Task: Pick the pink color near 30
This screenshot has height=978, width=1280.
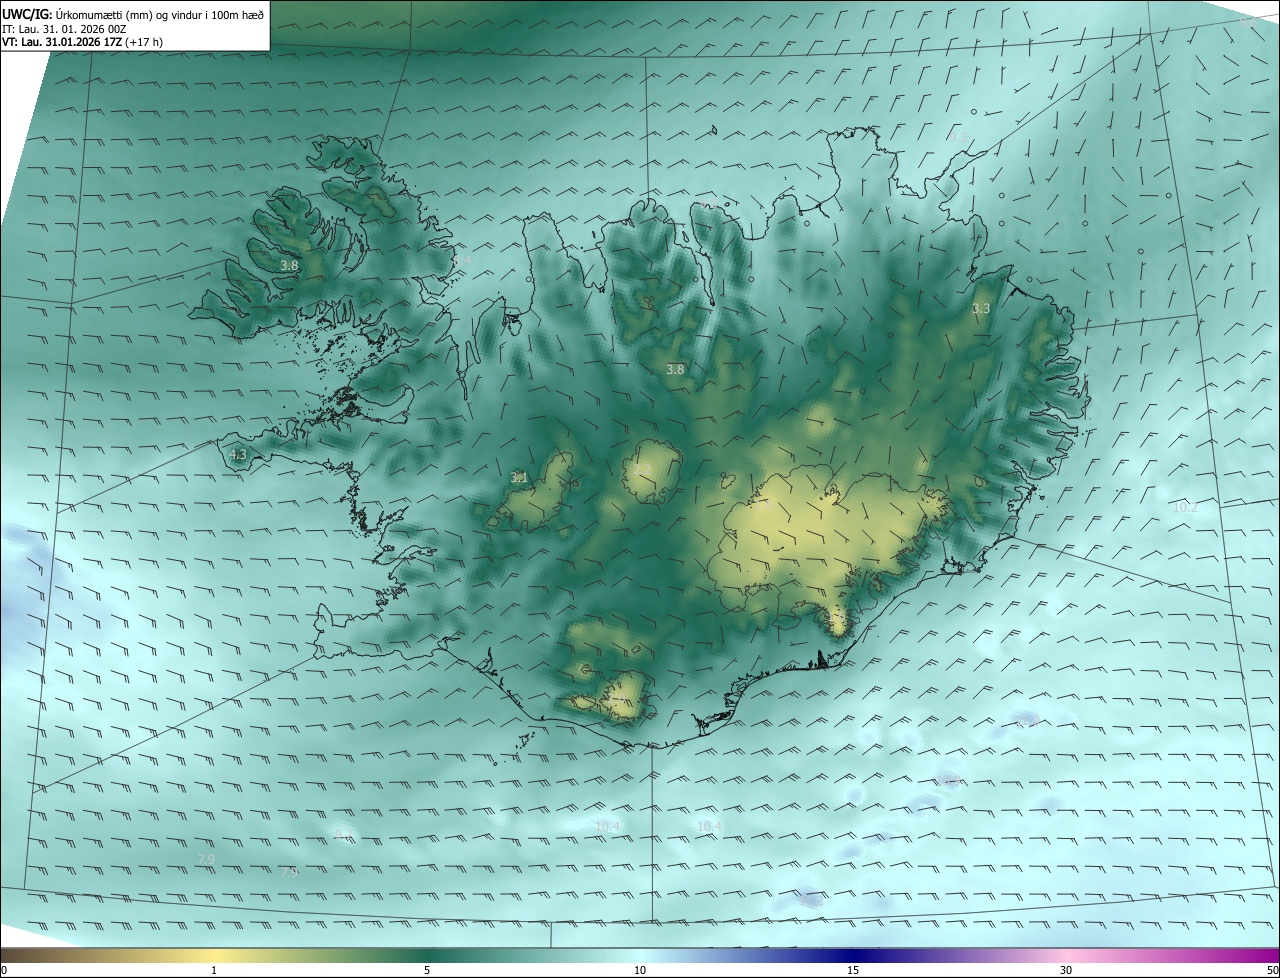Action: tap(1066, 955)
